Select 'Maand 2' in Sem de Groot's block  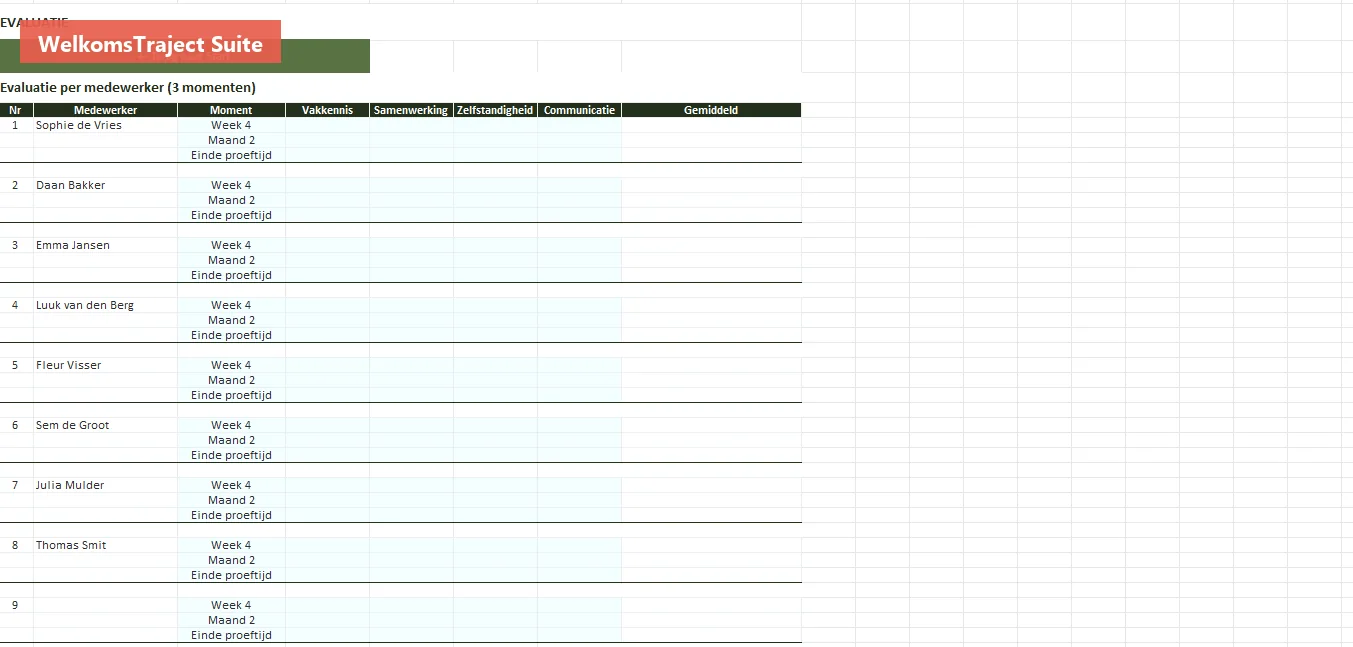click(231, 440)
